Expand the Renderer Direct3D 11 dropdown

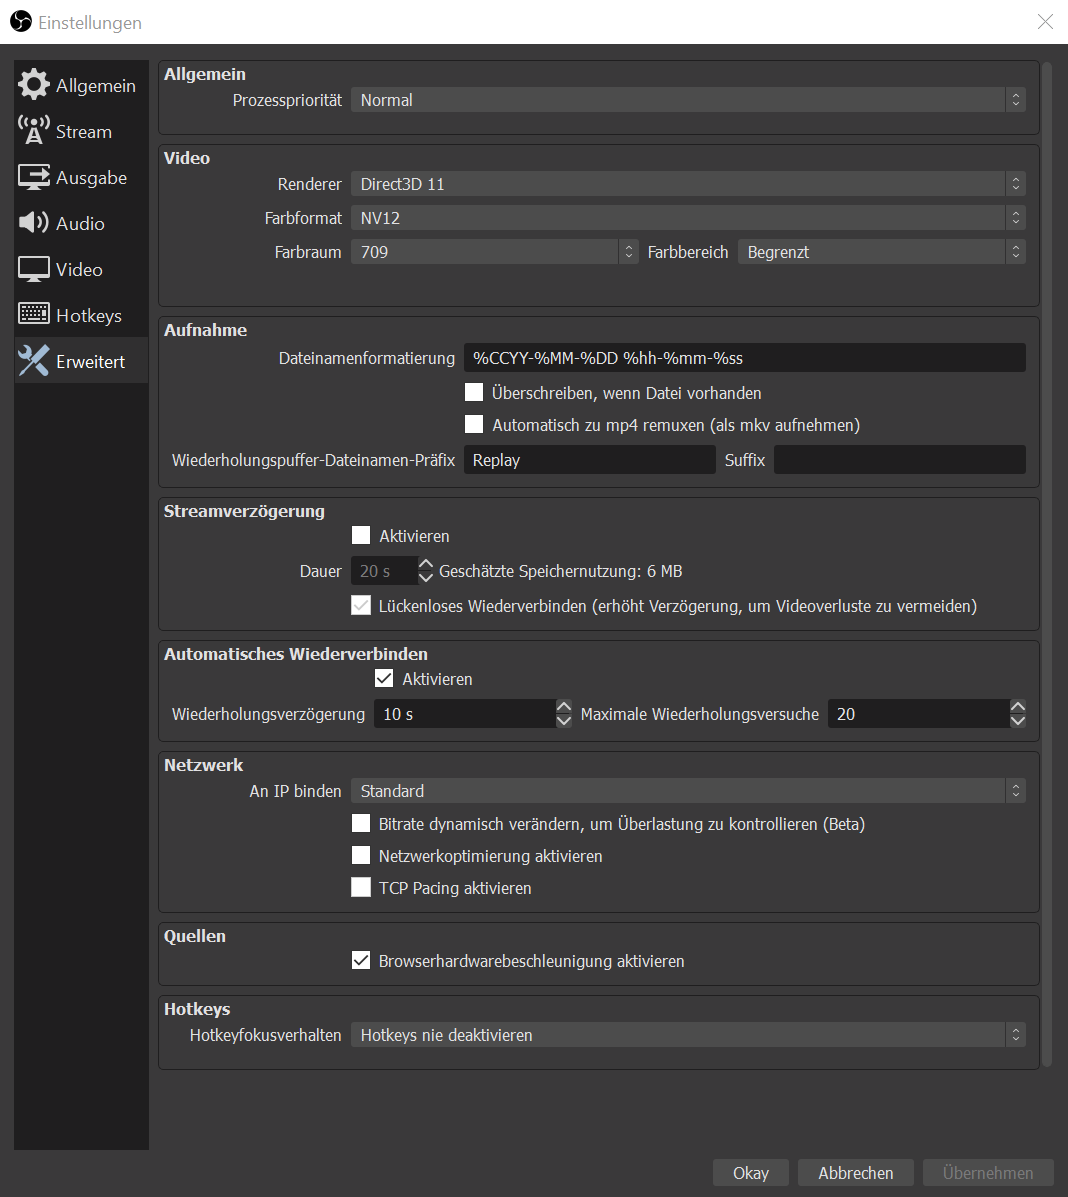(687, 184)
